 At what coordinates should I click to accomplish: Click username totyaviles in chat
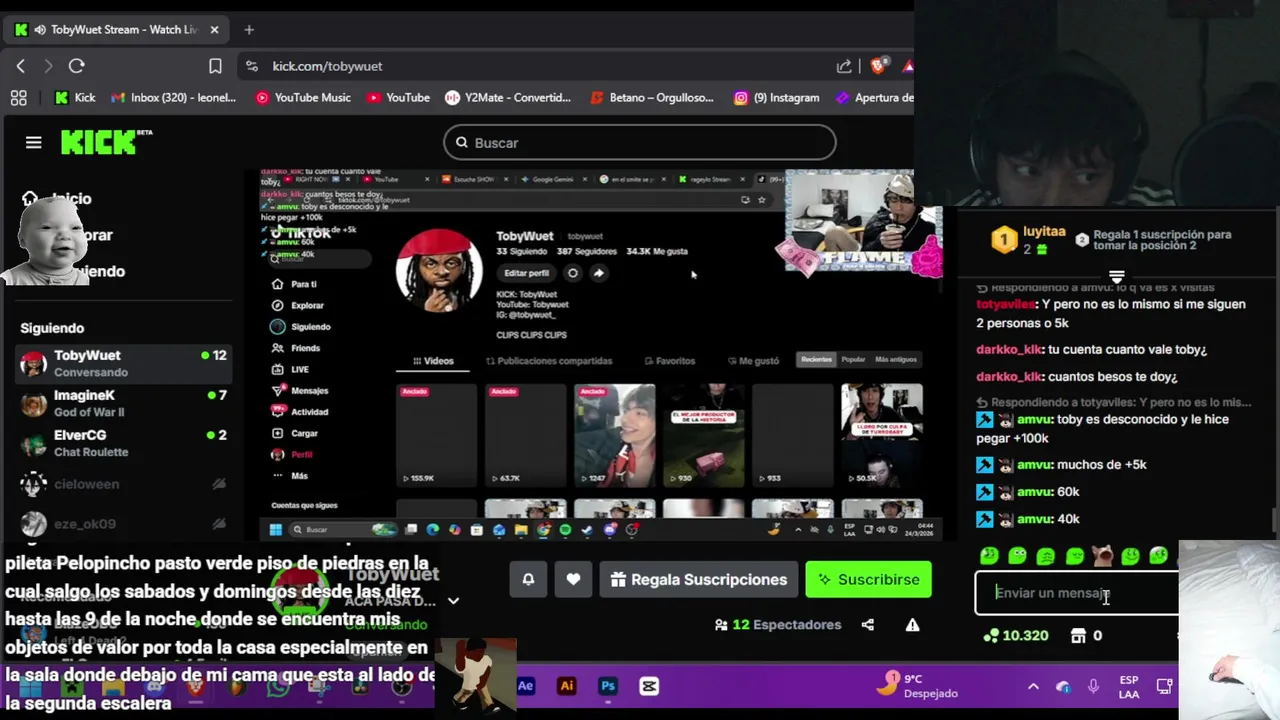pos(1005,304)
